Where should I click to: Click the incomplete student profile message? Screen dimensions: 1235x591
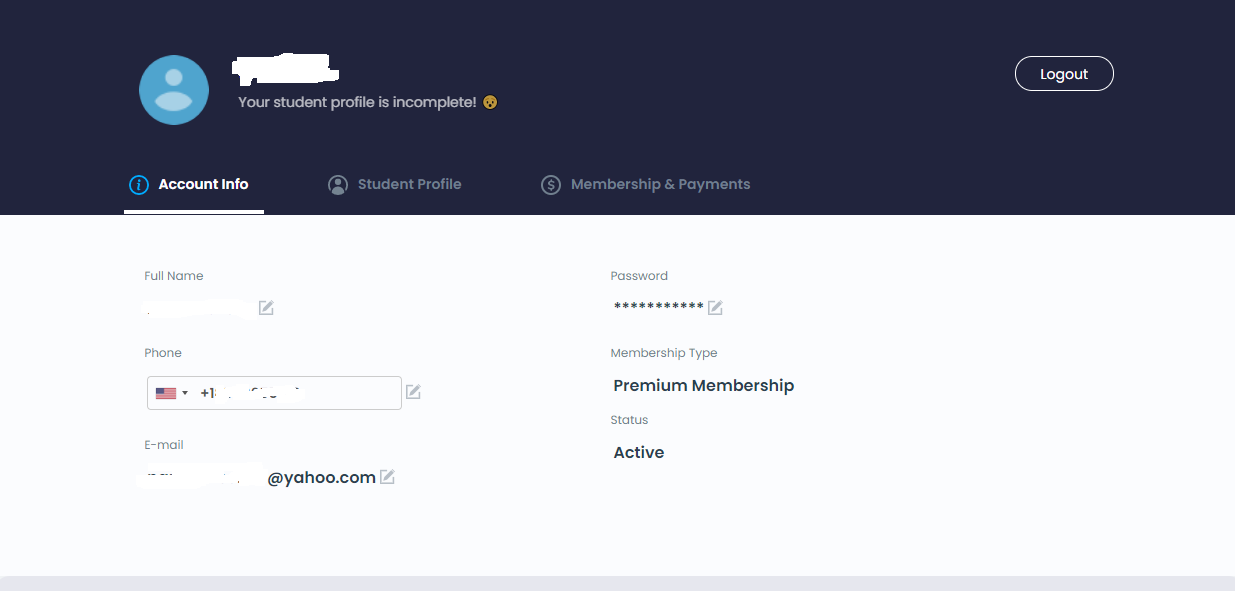[x=357, y=102]
